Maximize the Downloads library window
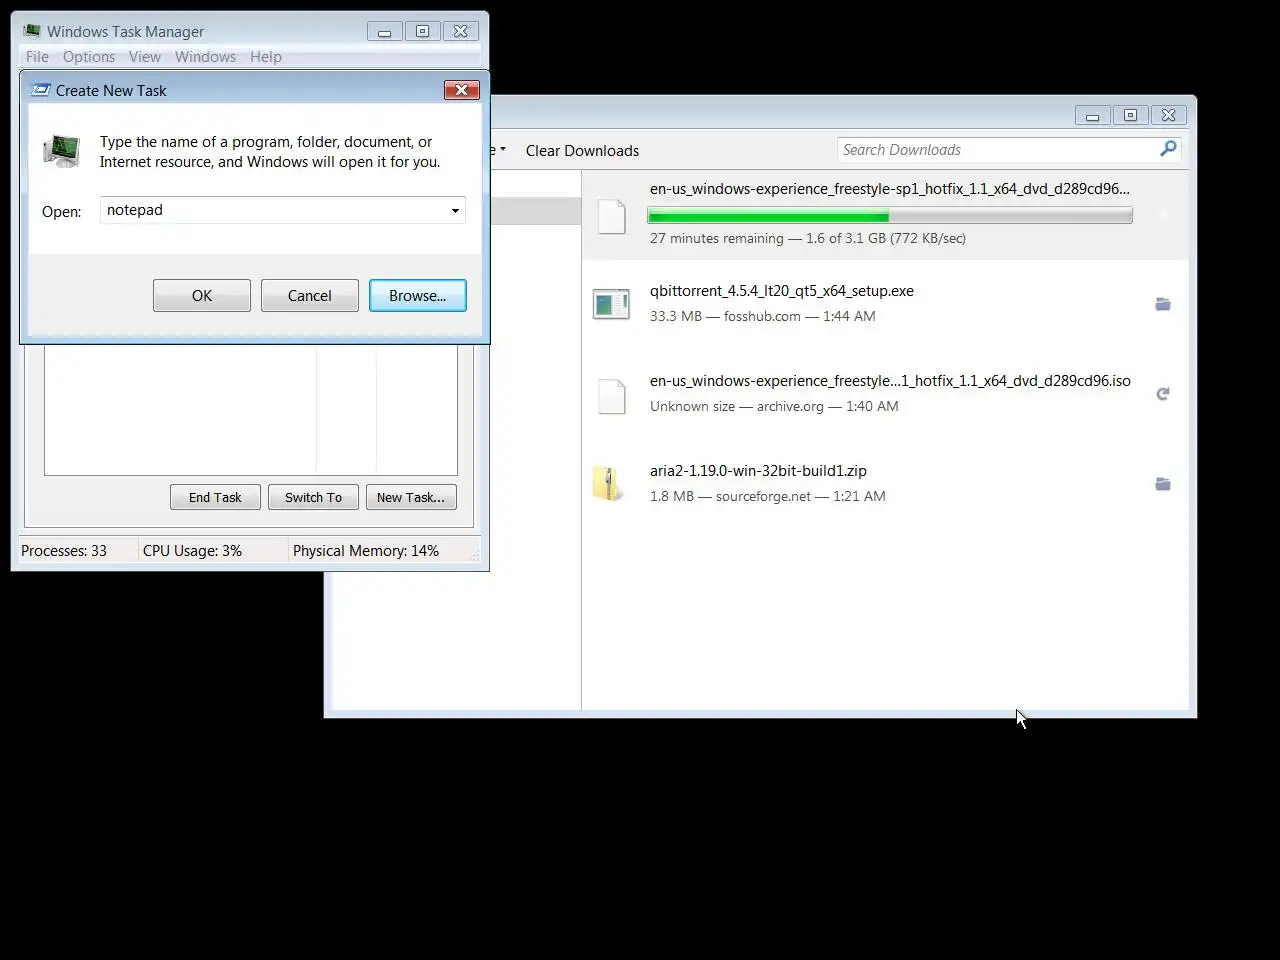Image resolution: width=1280 pixels, height=960 pixels. point(1130,116)
